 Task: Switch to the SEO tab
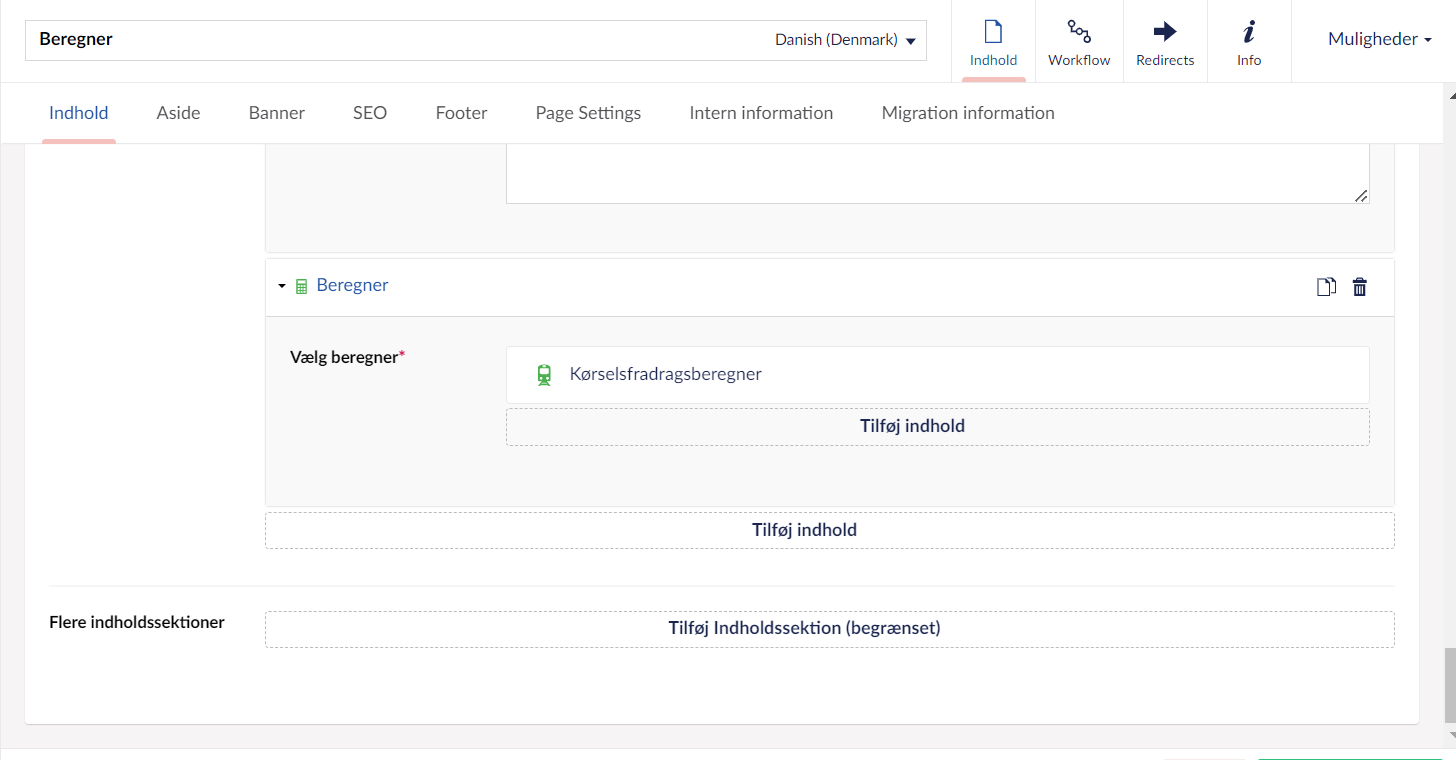[x=370, y=113]
